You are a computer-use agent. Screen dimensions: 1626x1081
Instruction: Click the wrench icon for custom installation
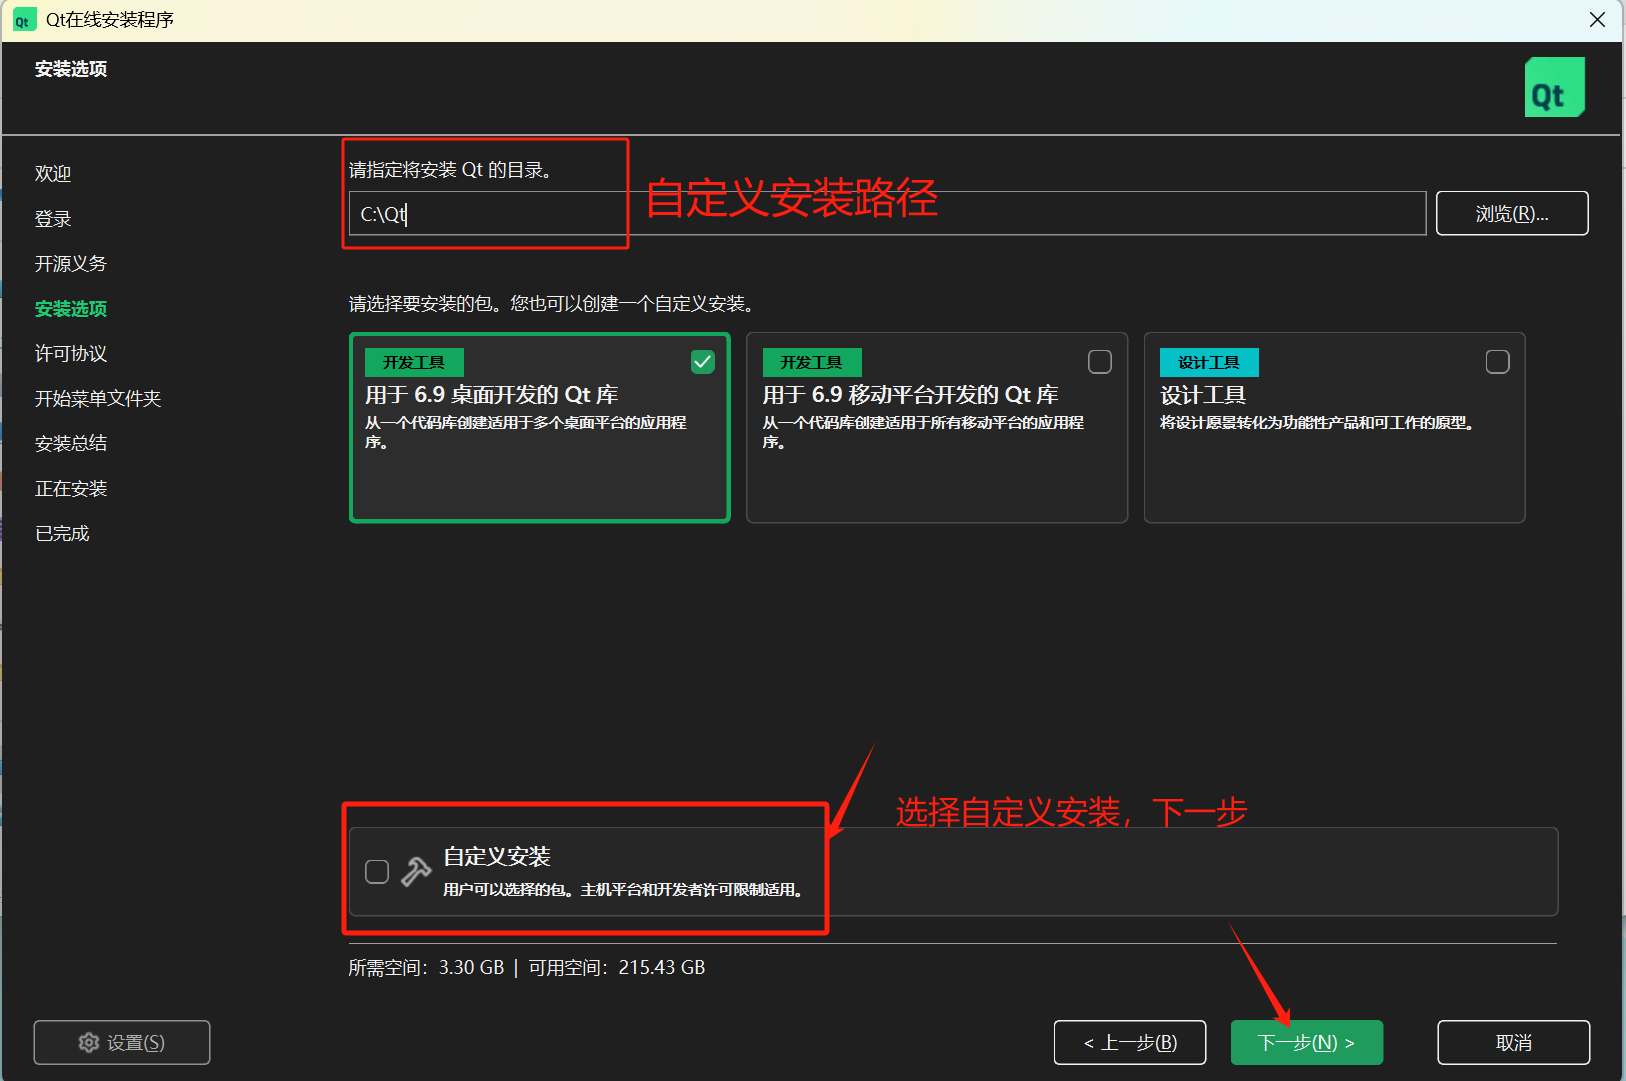[x=416, y=871]
